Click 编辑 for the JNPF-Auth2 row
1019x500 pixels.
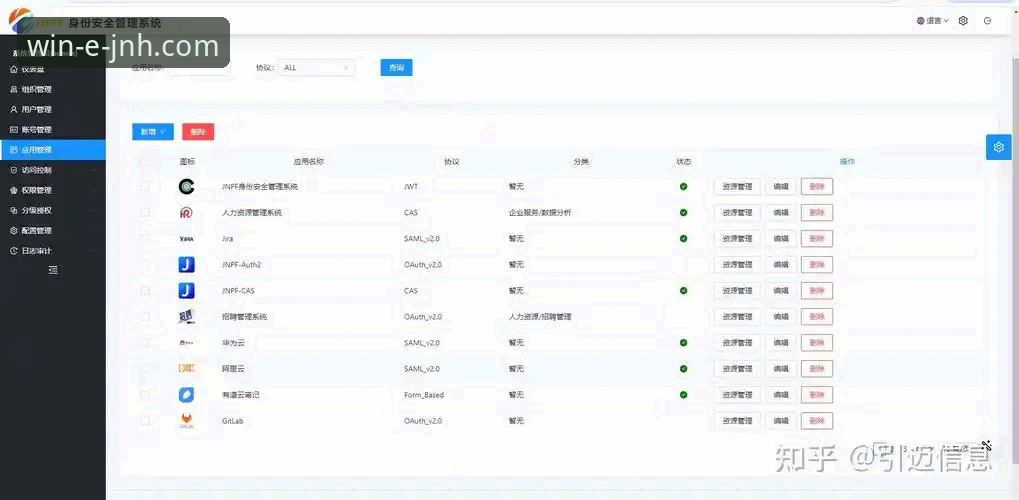[x=780, y=265]
